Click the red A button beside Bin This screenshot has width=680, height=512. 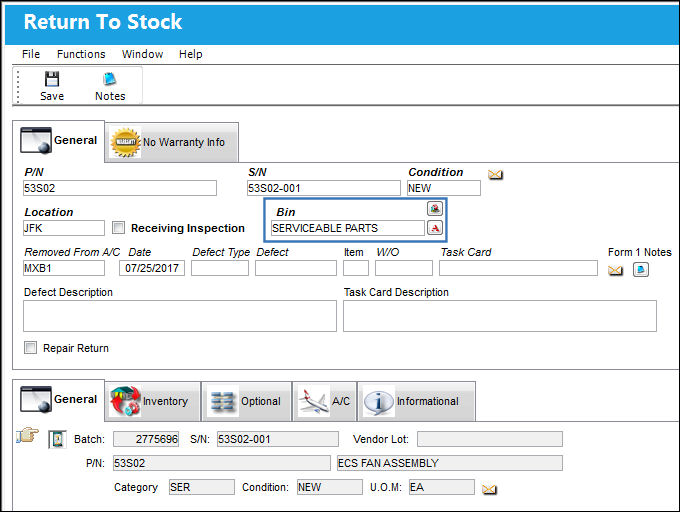(435, 228)
